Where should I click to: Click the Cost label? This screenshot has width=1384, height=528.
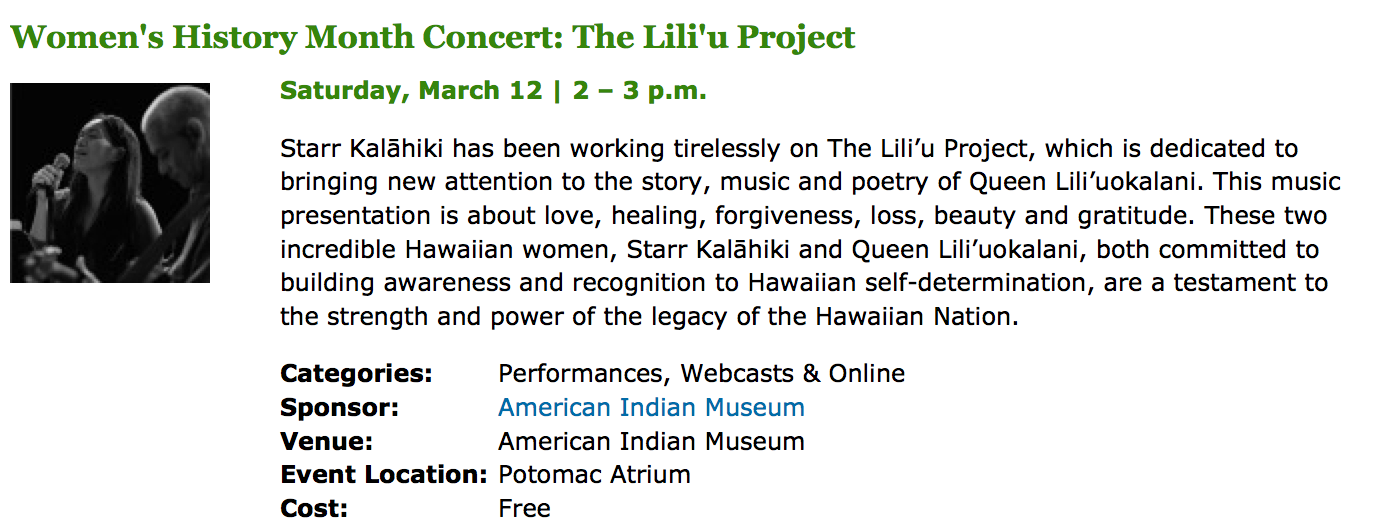click(x=314, y=508)
